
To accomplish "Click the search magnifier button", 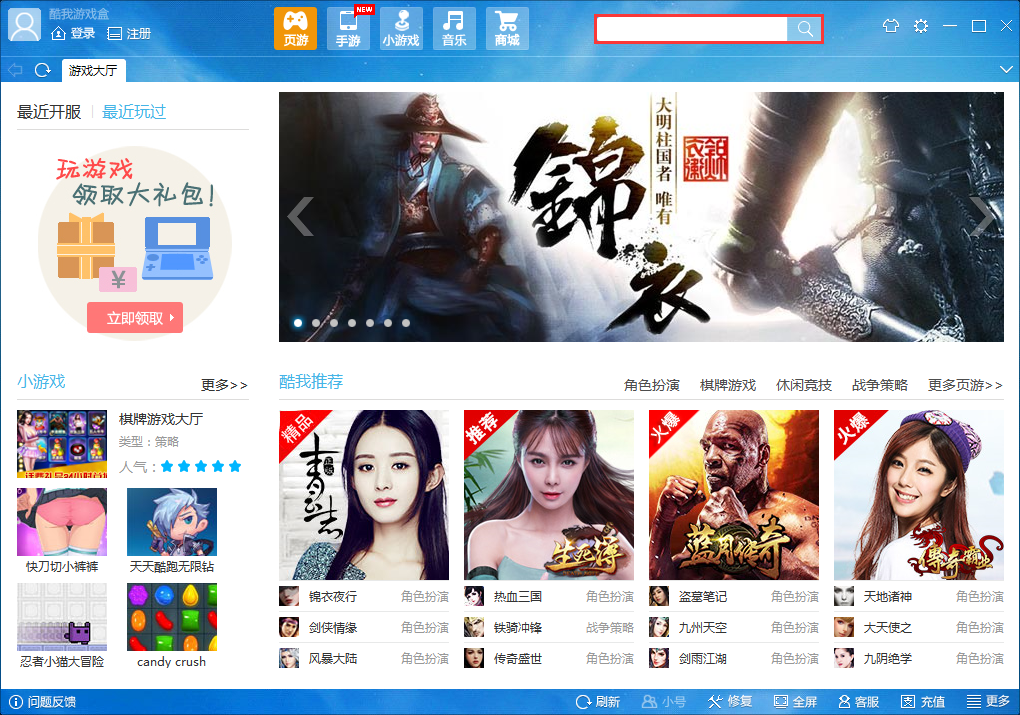I will coord(805,29).
